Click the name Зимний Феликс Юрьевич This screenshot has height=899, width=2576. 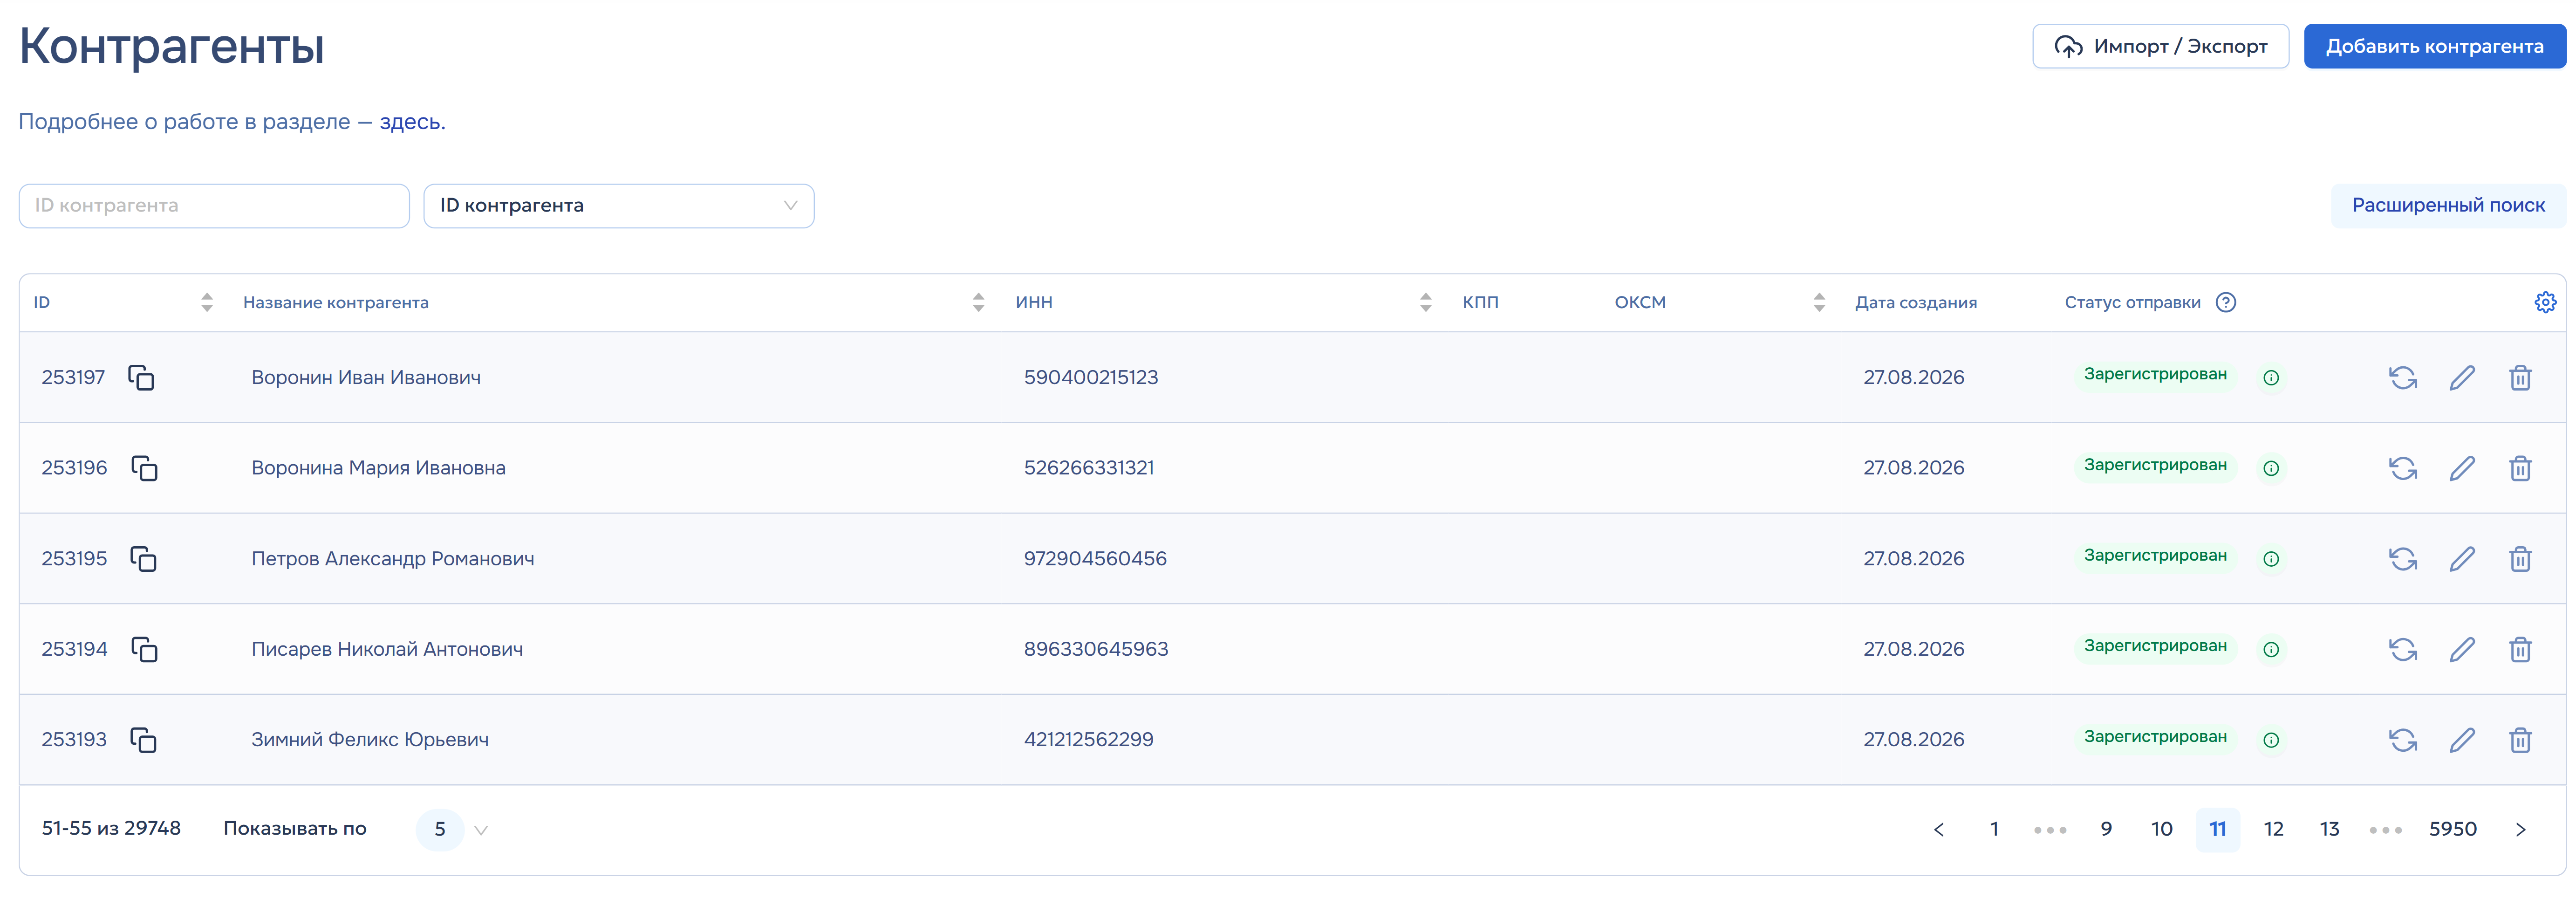(370, 740)
